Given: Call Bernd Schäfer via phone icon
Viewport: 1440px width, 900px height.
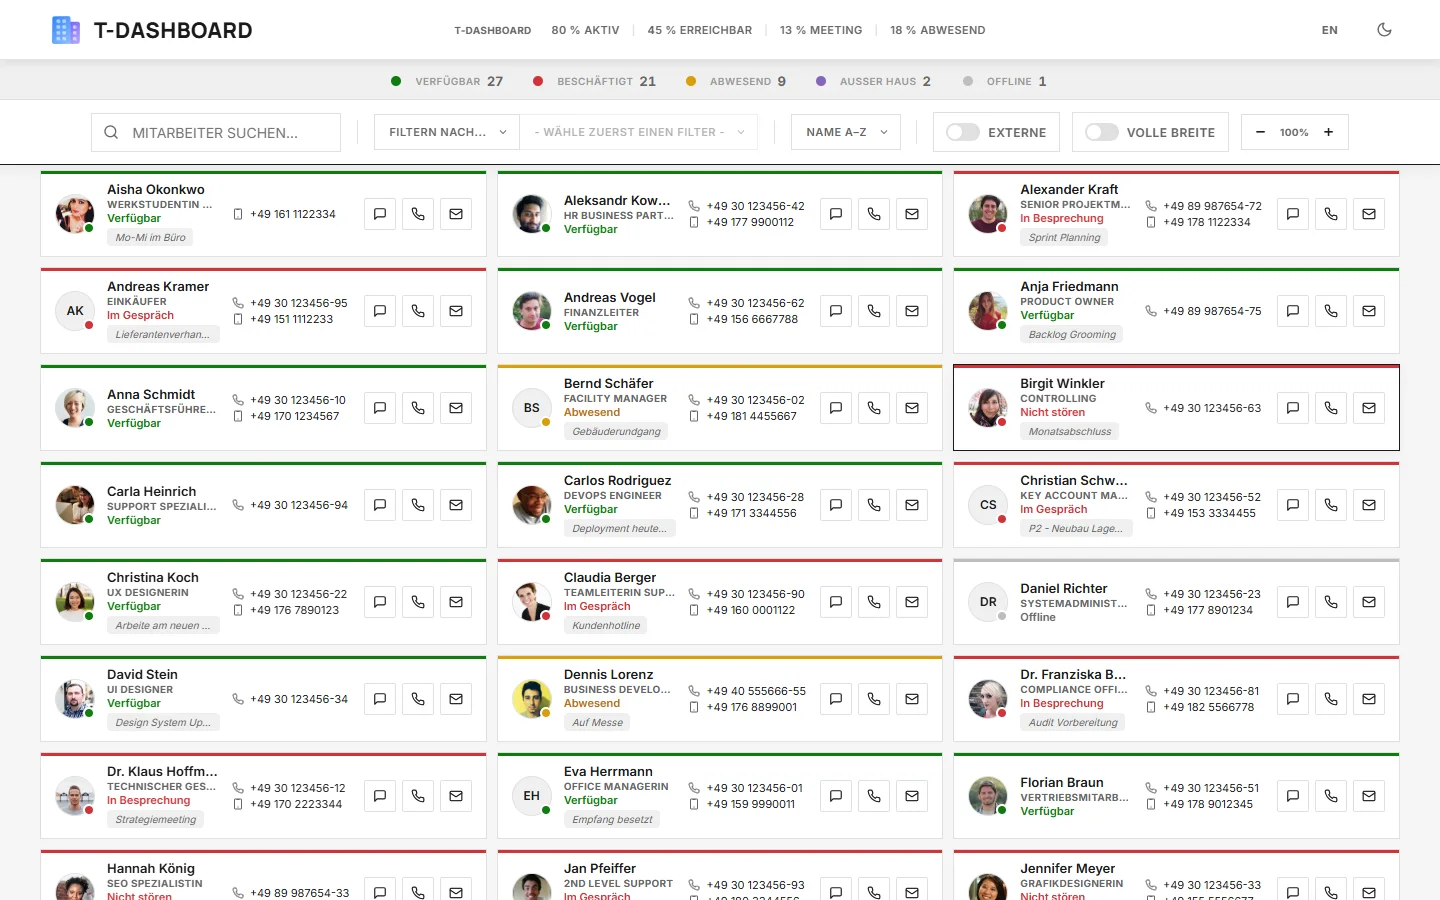Looking at the screenshot, I should pos(874,408).
